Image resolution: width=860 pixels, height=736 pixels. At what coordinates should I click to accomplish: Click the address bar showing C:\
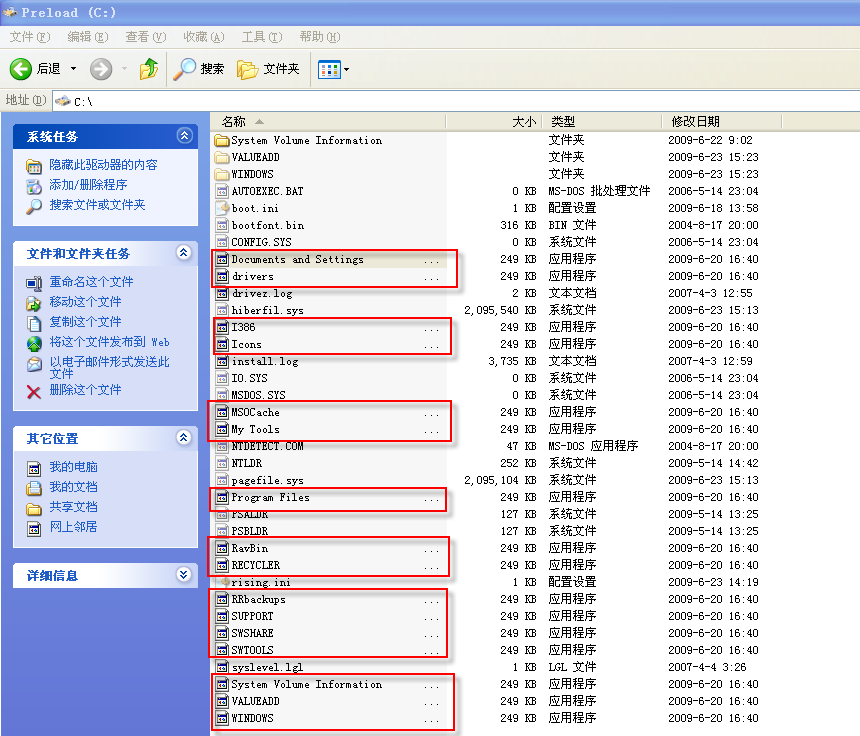tap(455, 101)
